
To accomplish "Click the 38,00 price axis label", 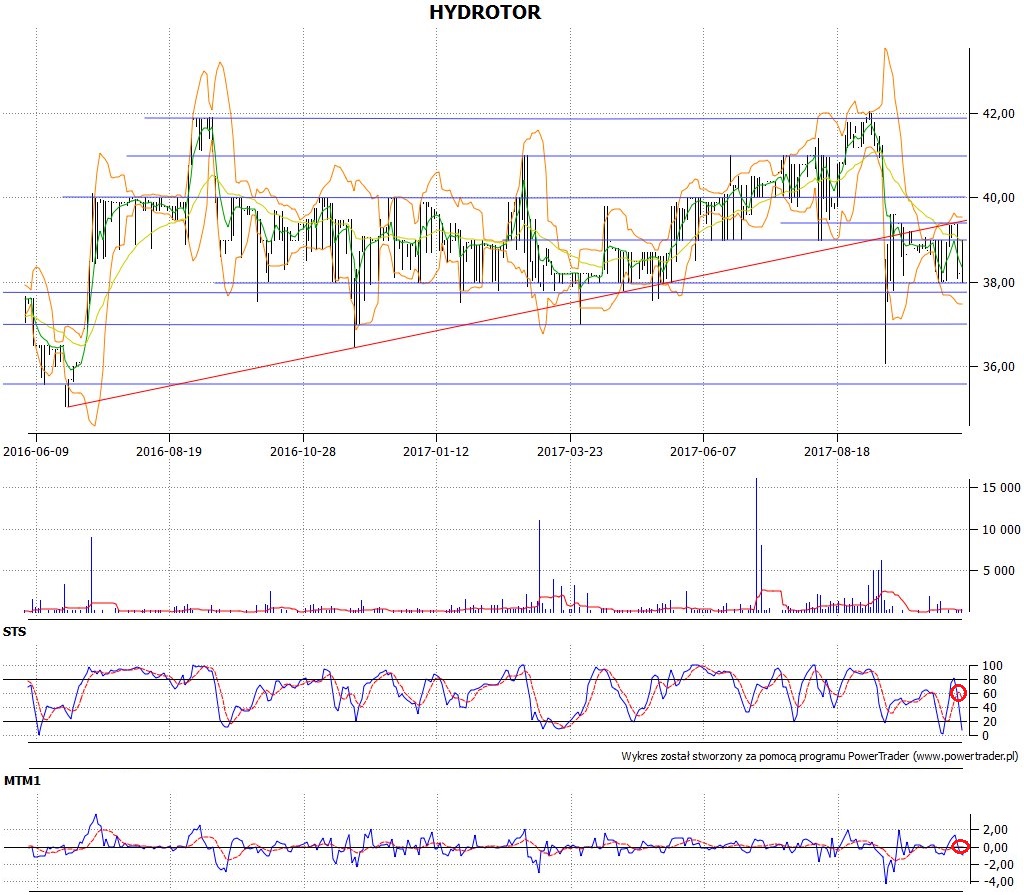I will [x=999, y=283].
